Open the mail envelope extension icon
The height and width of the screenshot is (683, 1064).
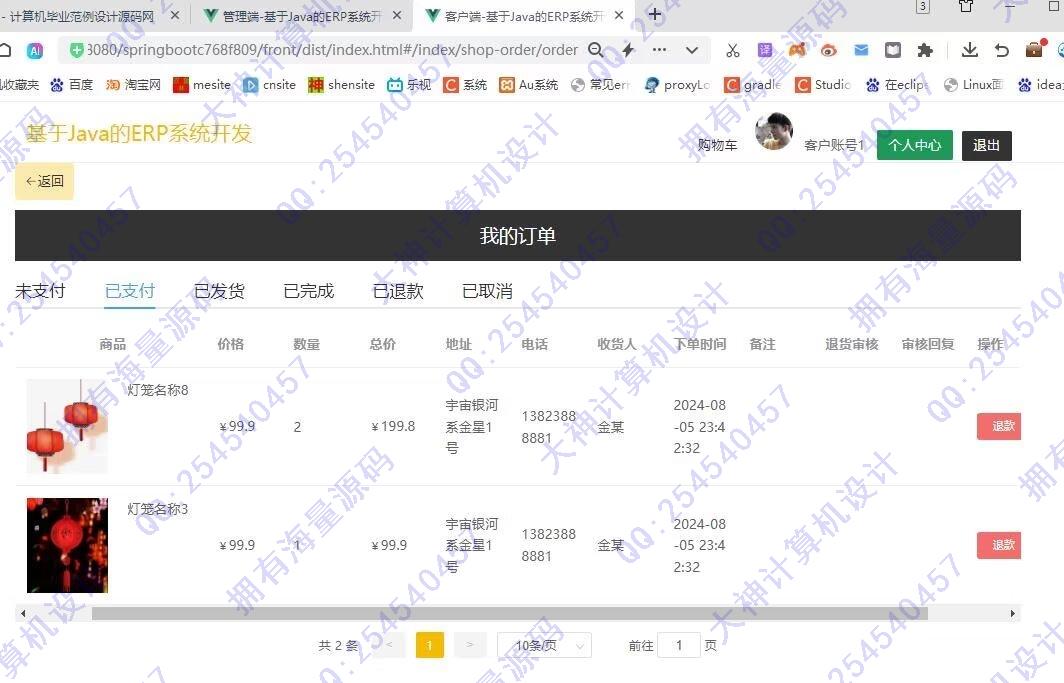[861, 50]
